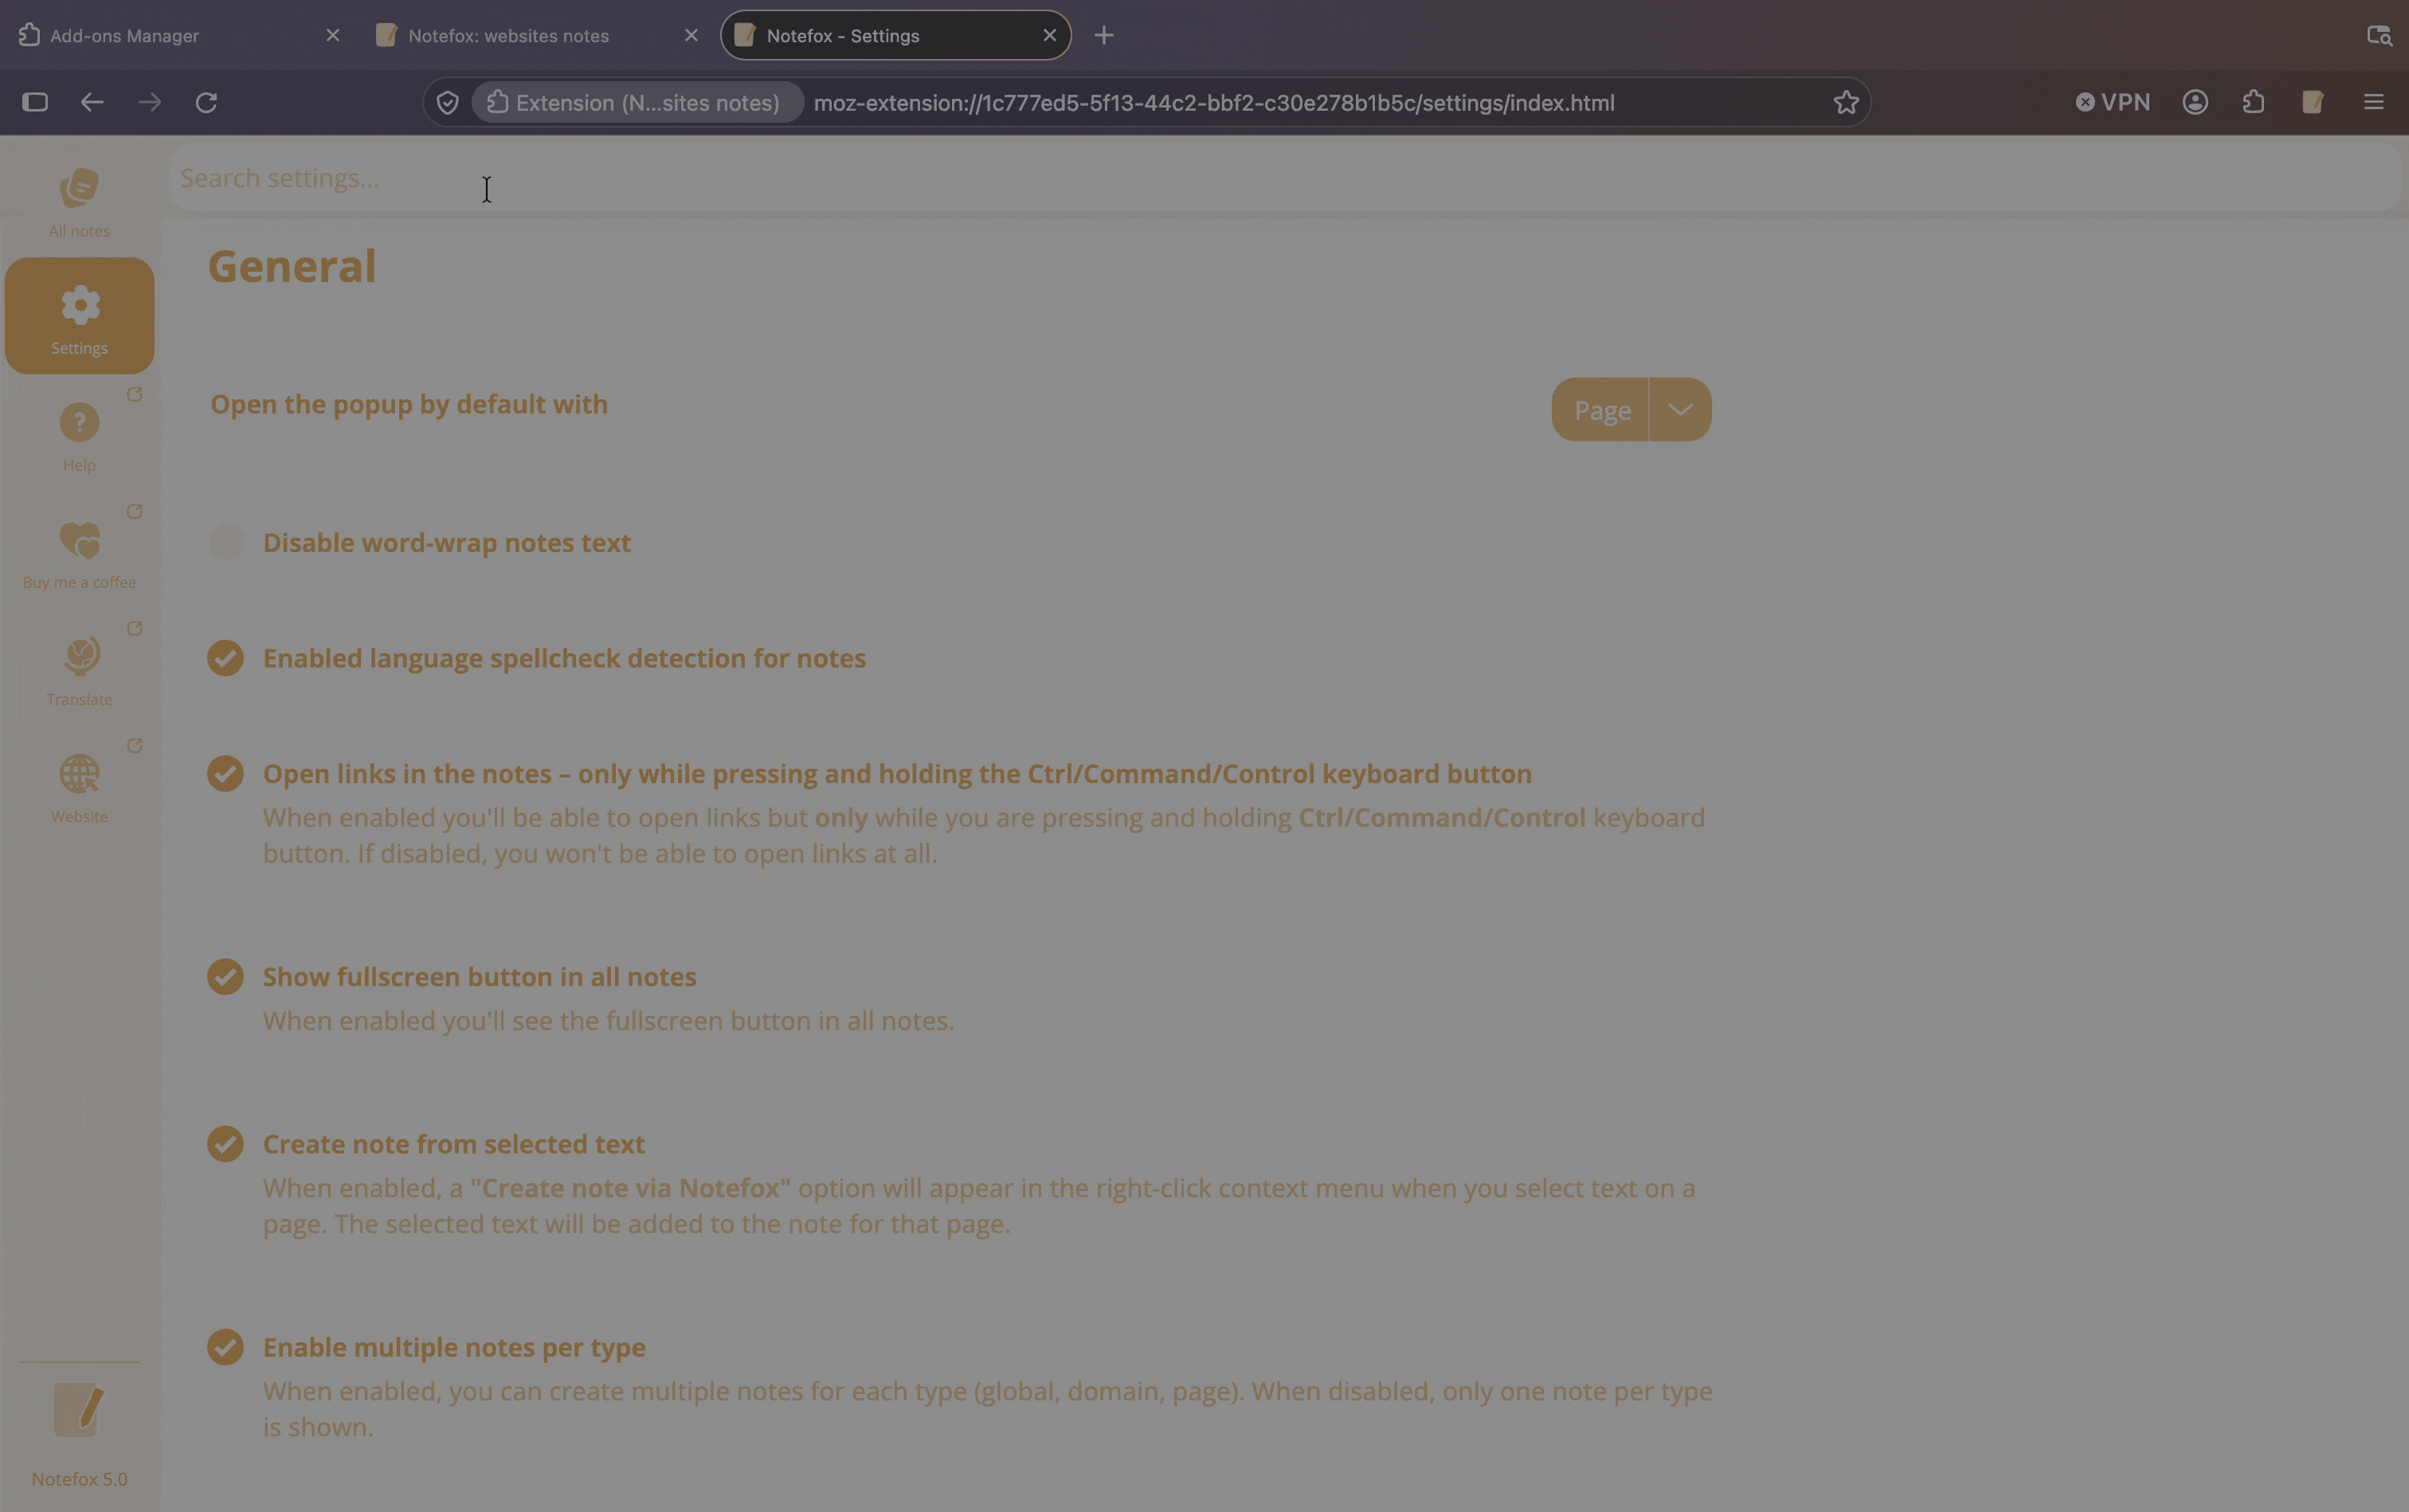
Task: Click the Notefox 5.0 logo
Action: (x=79, y=1409)
